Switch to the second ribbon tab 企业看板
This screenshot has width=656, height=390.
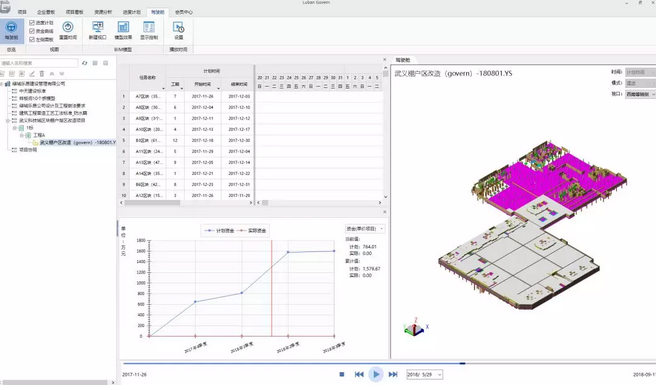[46, 12]
